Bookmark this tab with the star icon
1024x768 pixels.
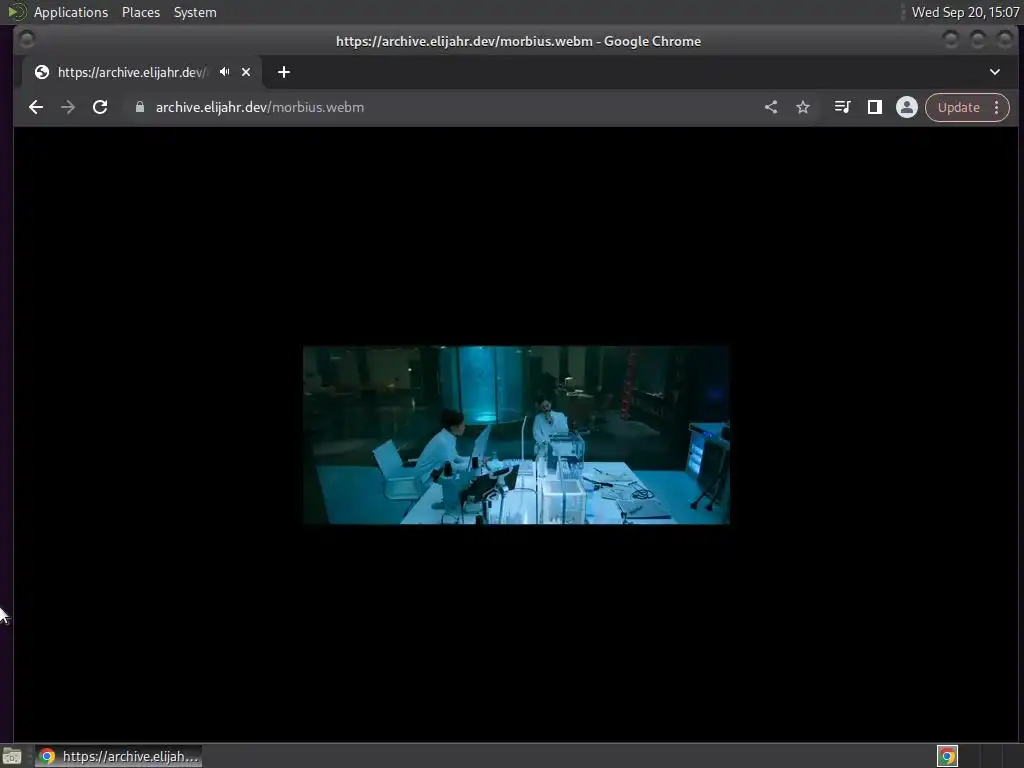coord(803,107)
